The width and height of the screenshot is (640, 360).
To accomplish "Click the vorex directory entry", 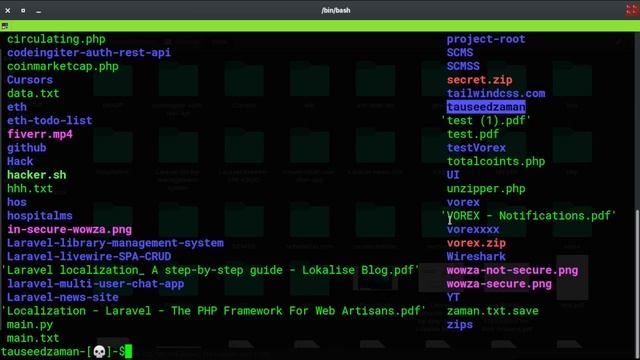I will click(463, 202).
